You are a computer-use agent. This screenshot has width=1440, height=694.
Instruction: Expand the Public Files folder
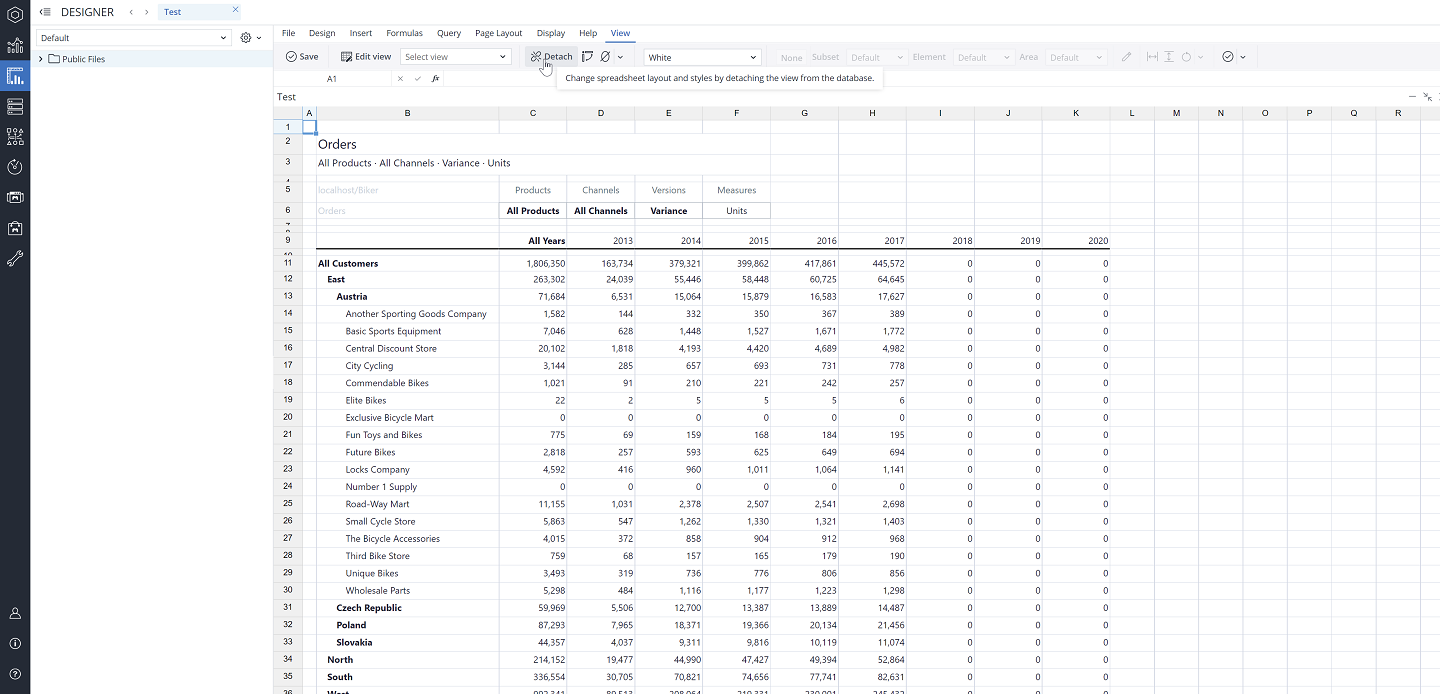tap(41, 59)
